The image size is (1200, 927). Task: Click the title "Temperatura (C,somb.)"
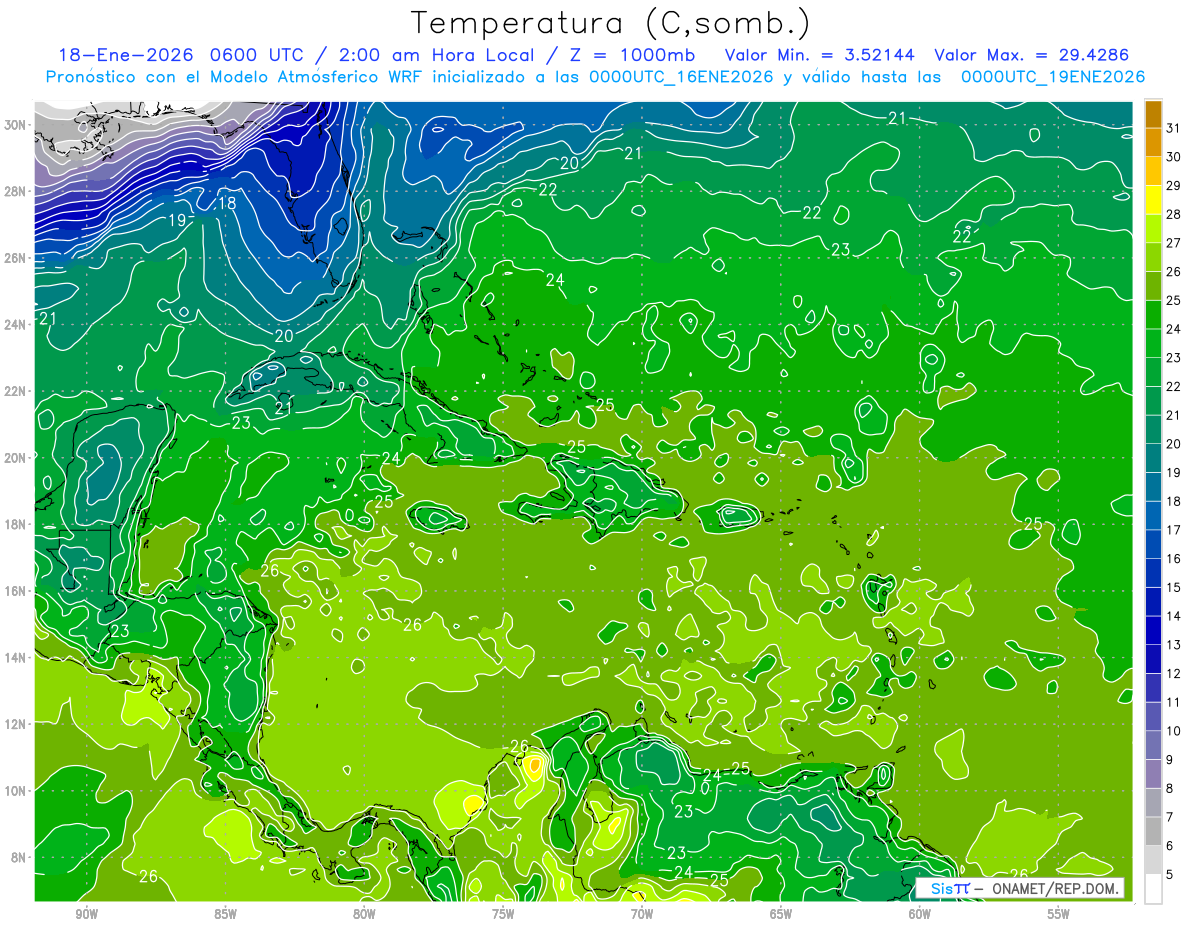coord(611,23)
